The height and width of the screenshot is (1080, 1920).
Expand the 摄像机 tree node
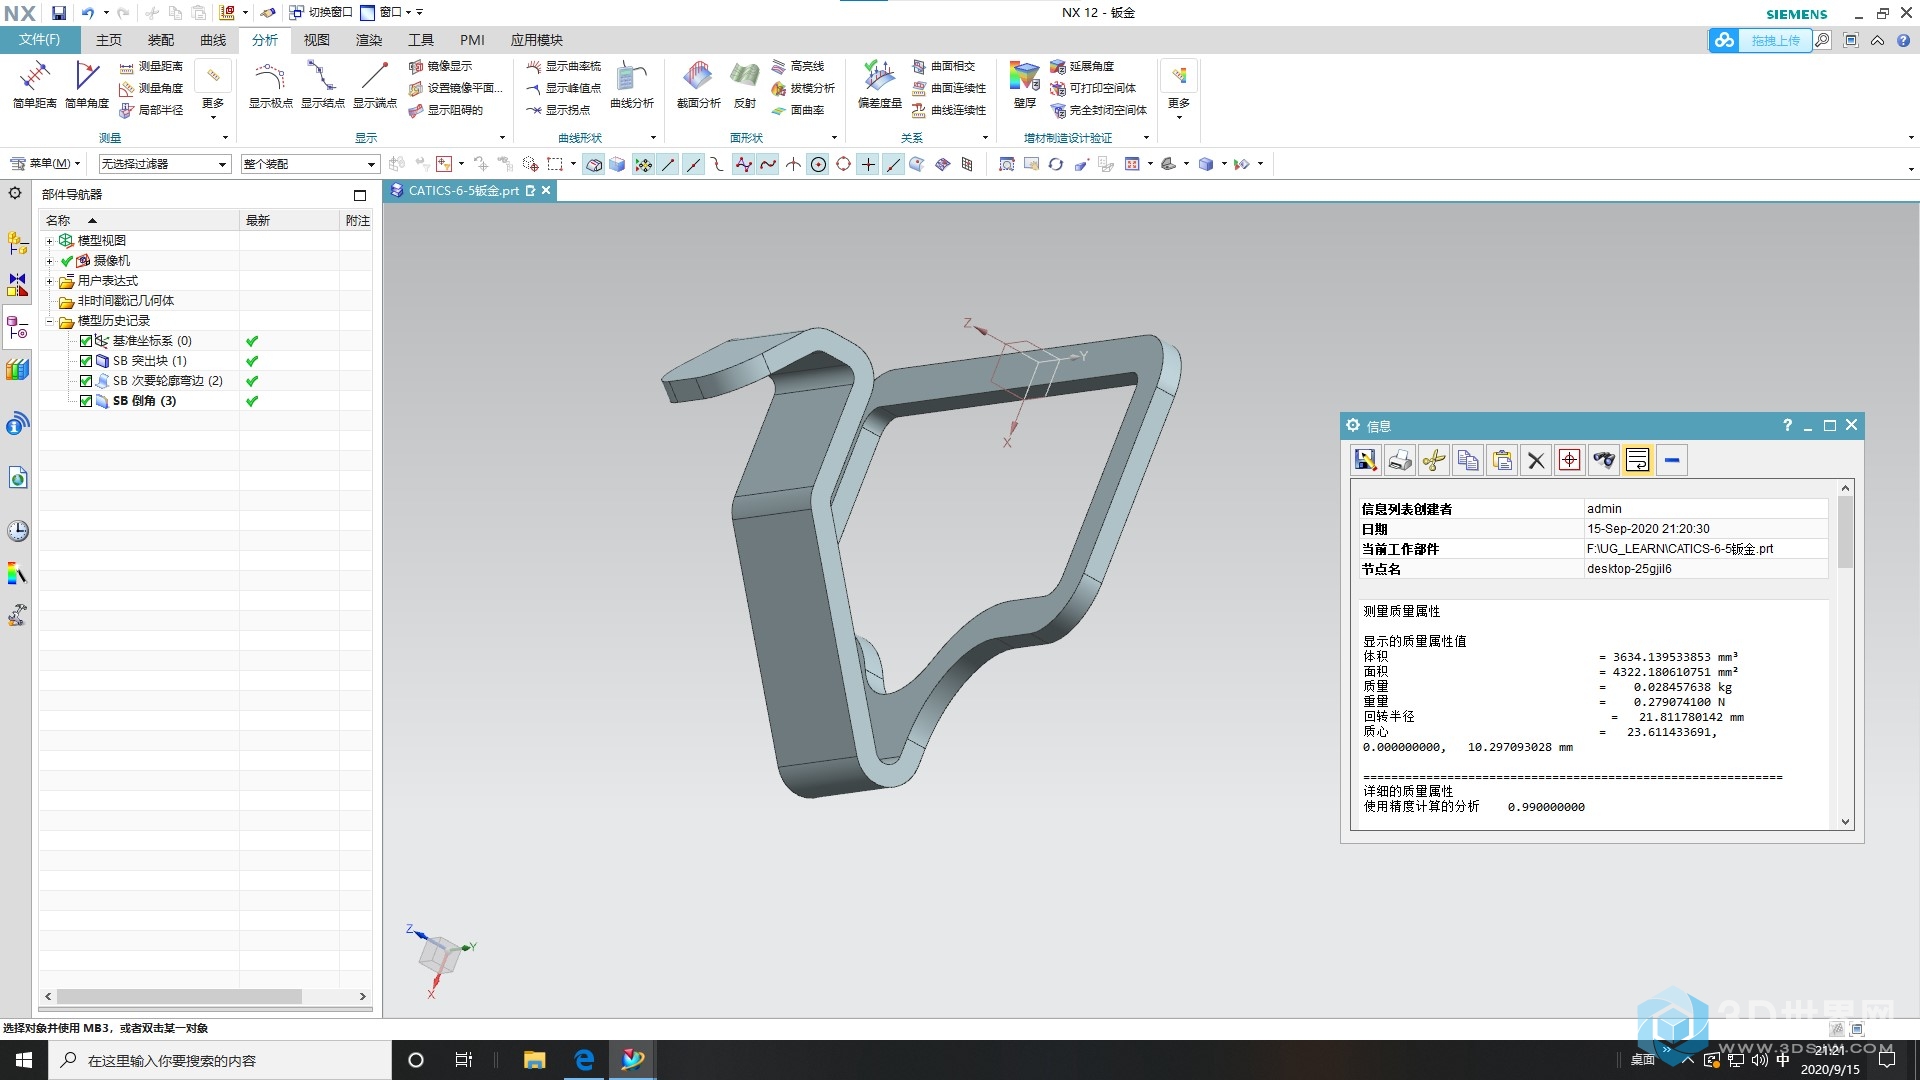[x=49, y=261]
